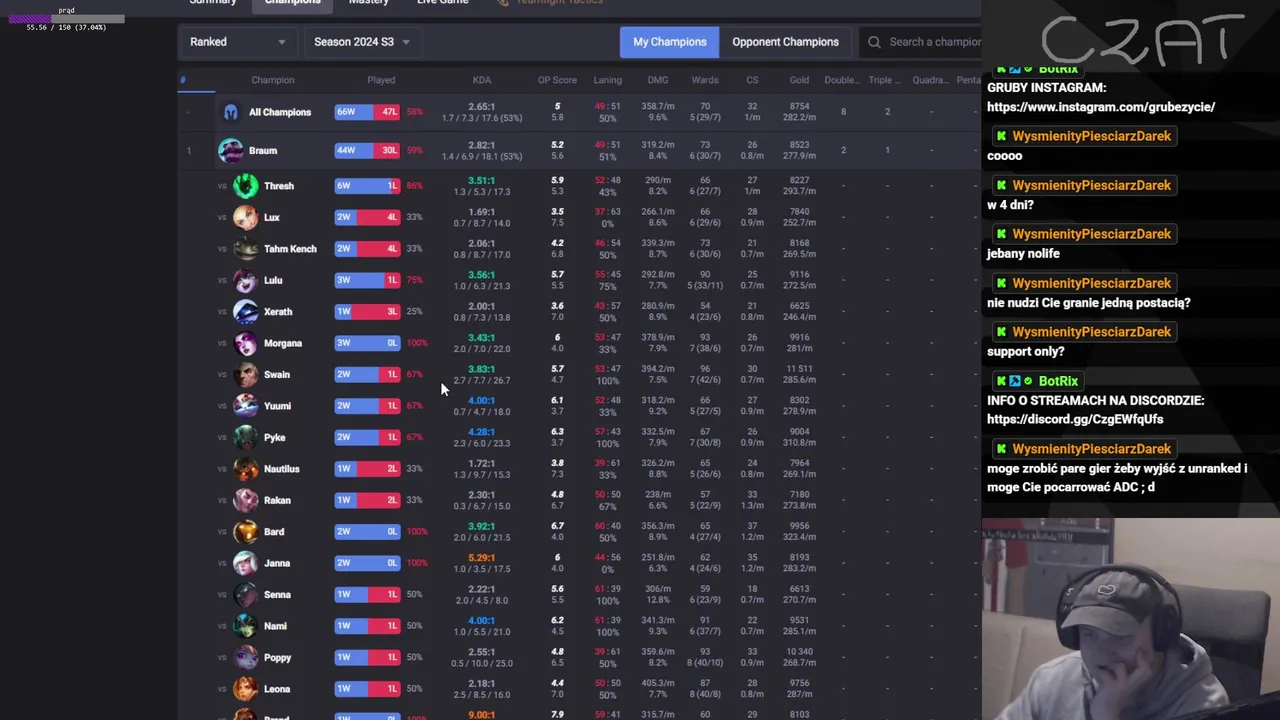This screenshot has width=1280, height=720.
Task: Click the Yuumi portrait icon
Action: tap(245, 406)
